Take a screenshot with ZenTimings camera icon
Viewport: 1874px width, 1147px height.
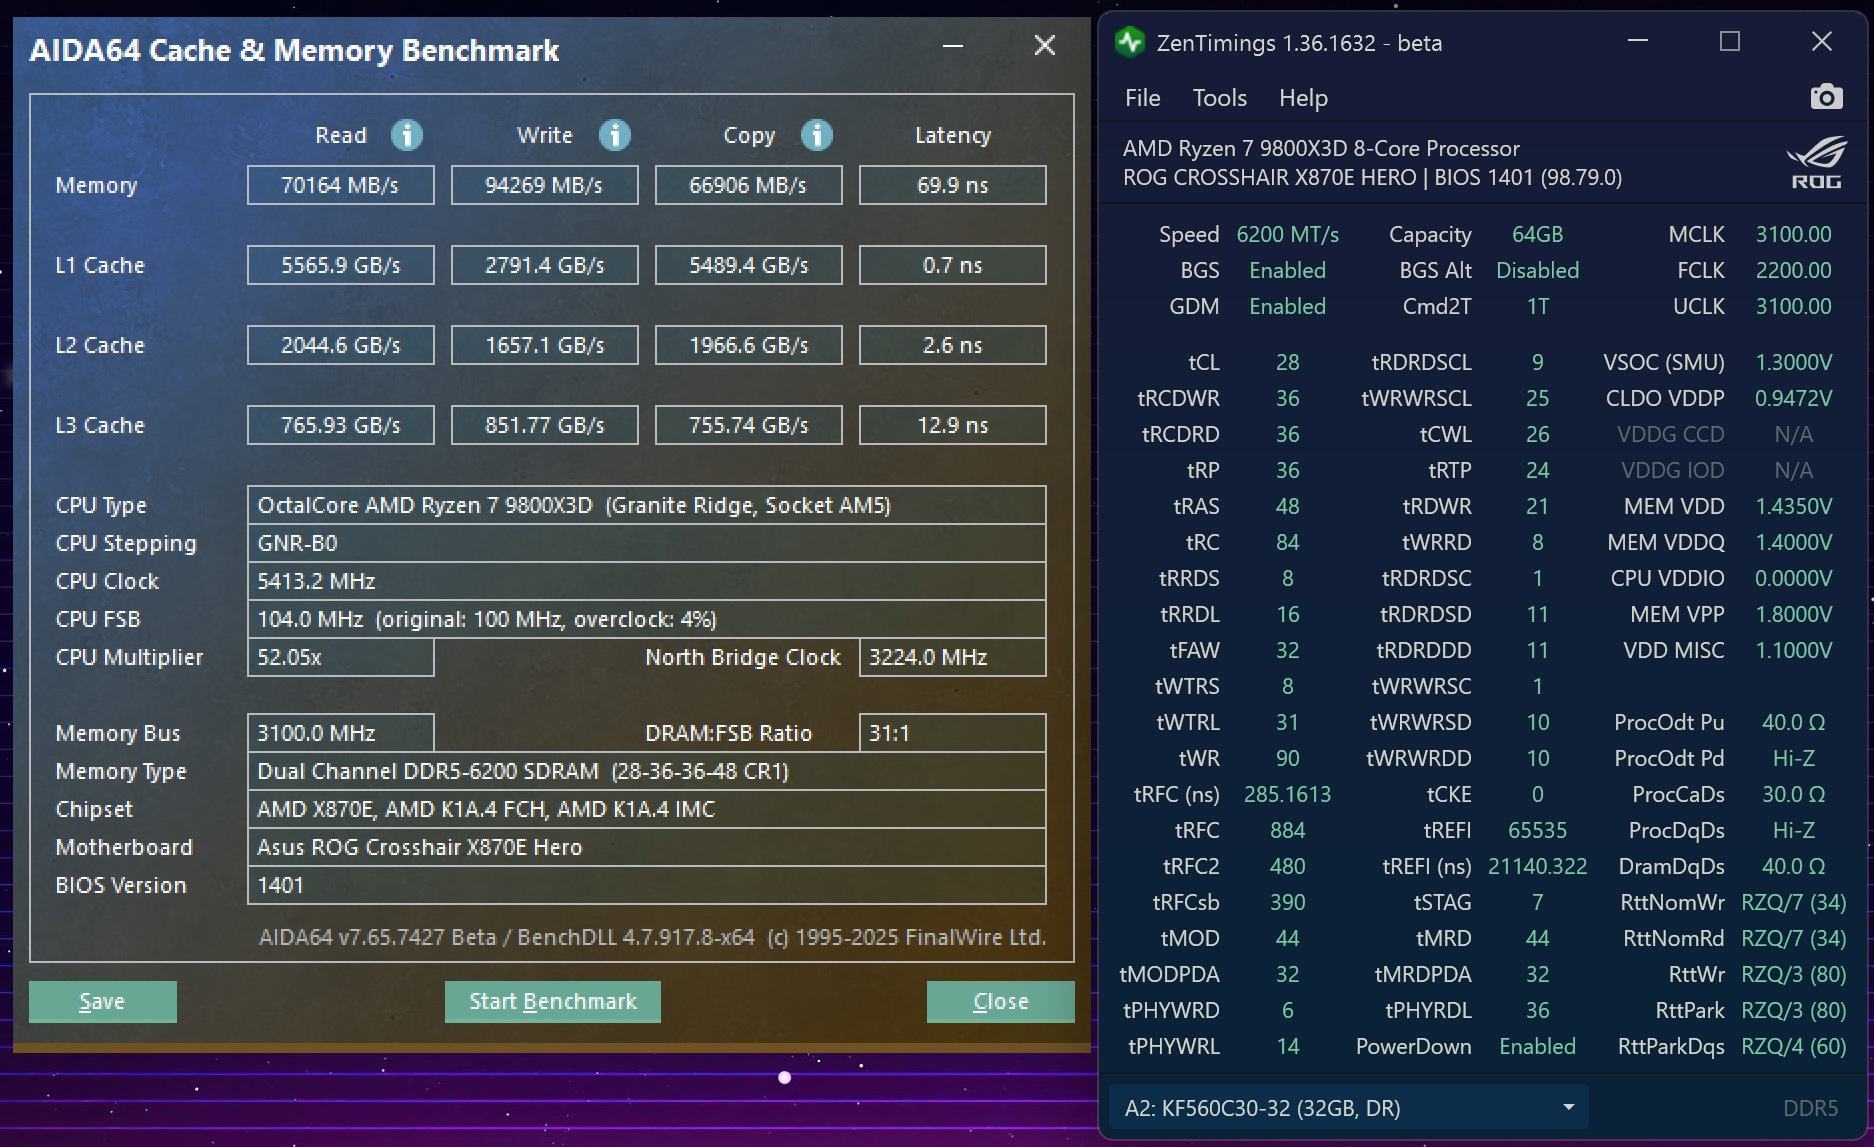[x=1826, y=97]
